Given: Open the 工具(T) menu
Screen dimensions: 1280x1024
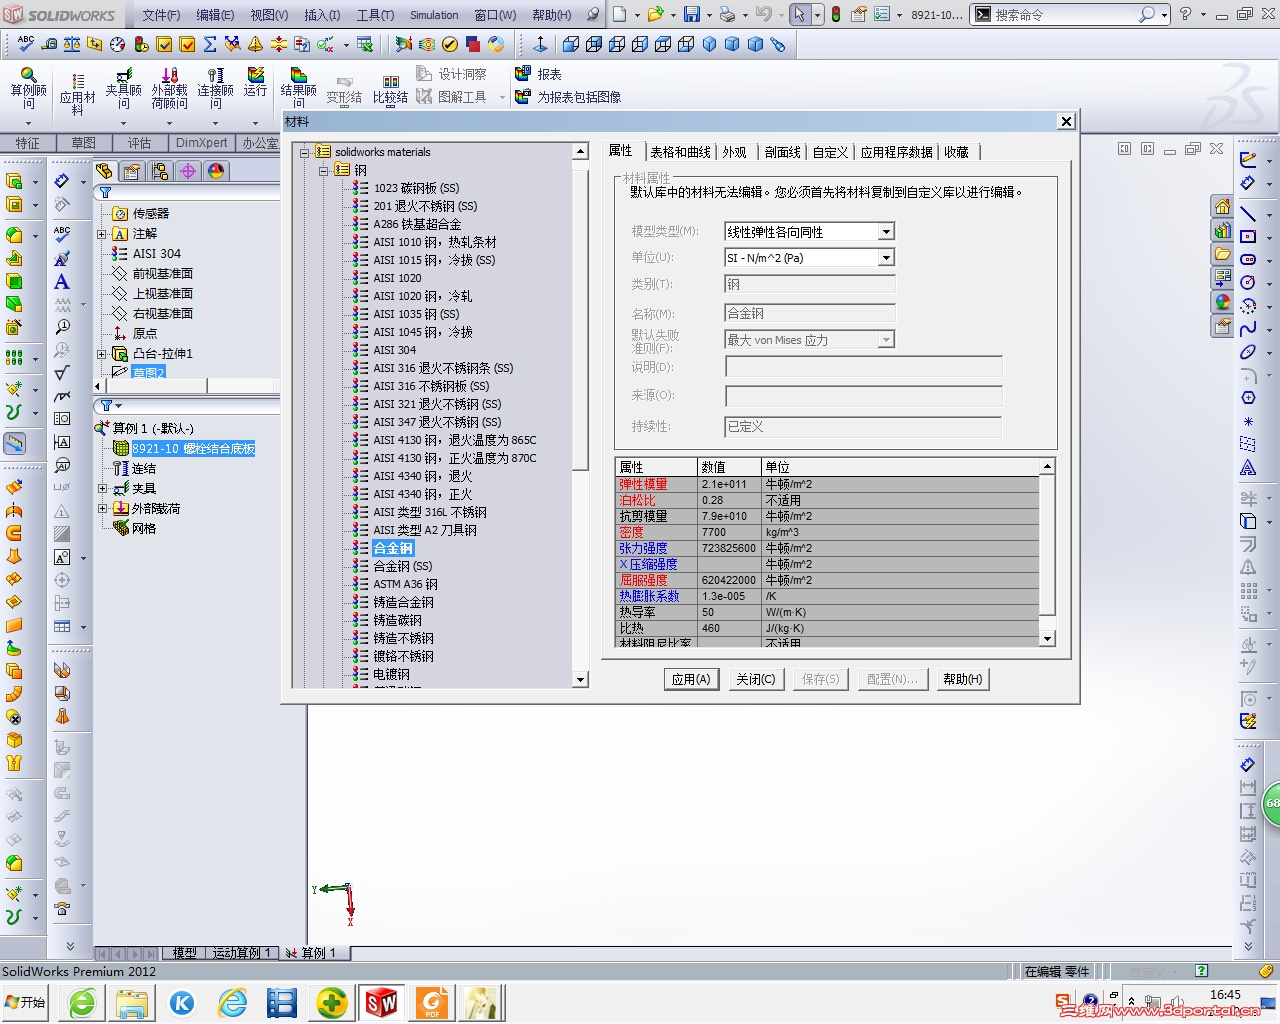Looking at the screenshot, I should (x=375, y=15).
